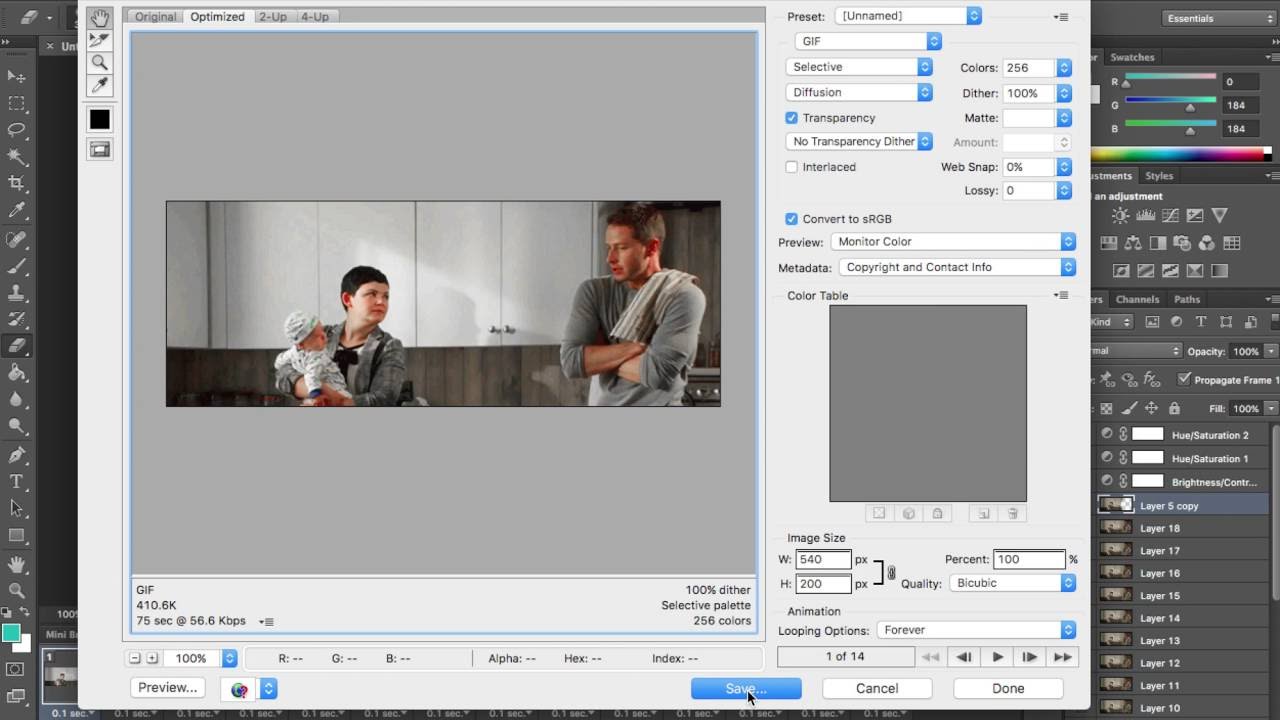Select the Pen tool

(16, 455)
